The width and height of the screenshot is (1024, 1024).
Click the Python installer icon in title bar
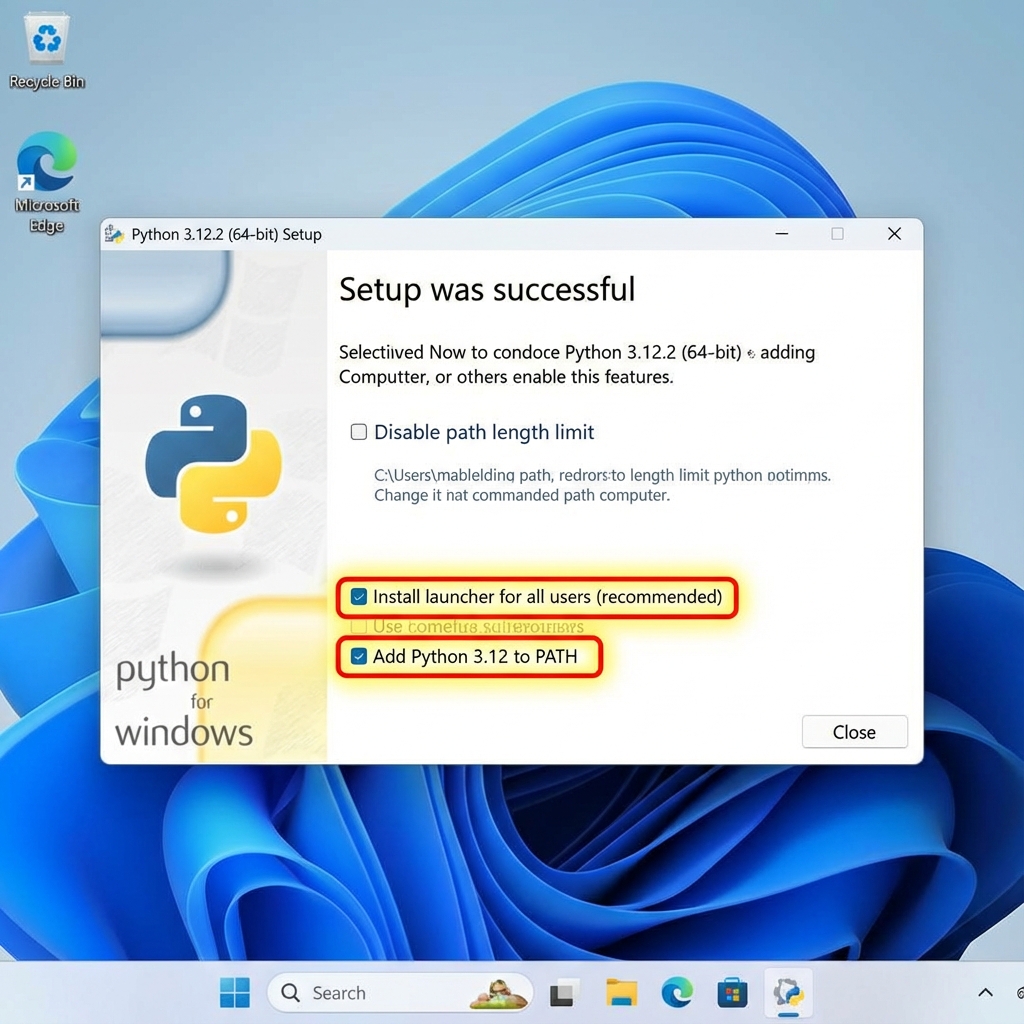114,234
